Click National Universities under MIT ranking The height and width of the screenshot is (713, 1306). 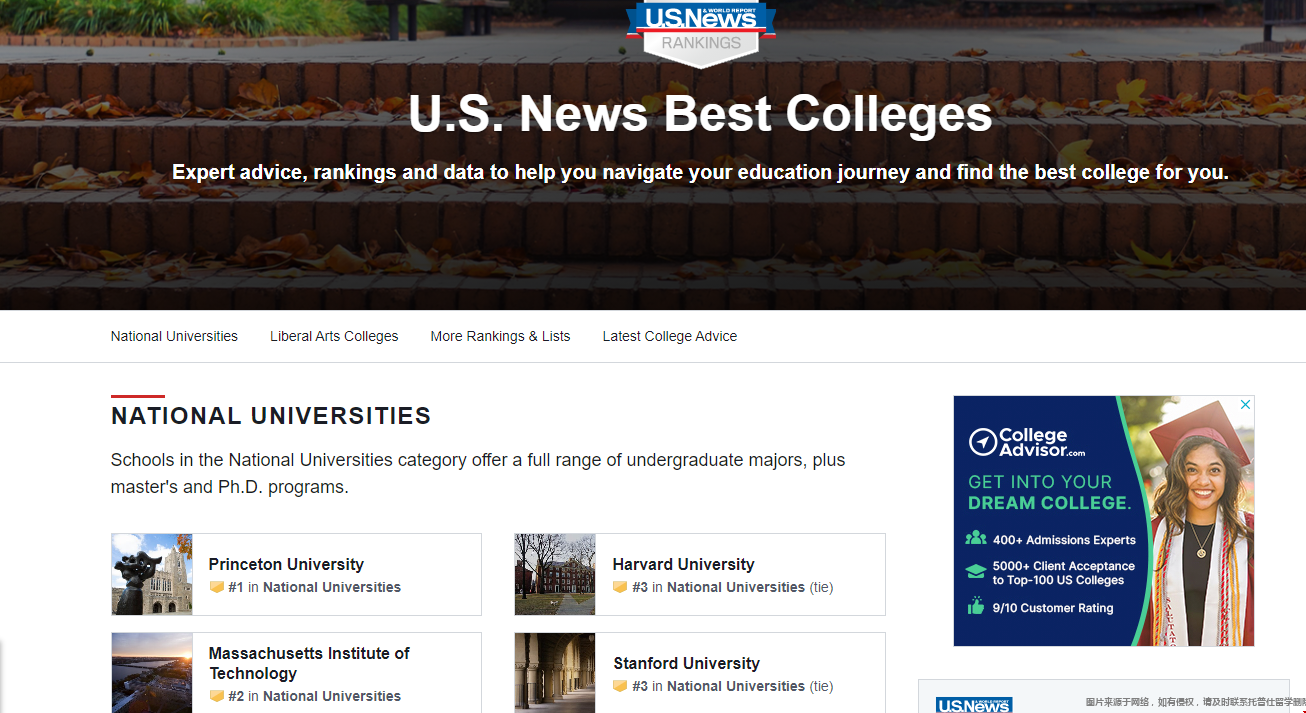(332, 696)
